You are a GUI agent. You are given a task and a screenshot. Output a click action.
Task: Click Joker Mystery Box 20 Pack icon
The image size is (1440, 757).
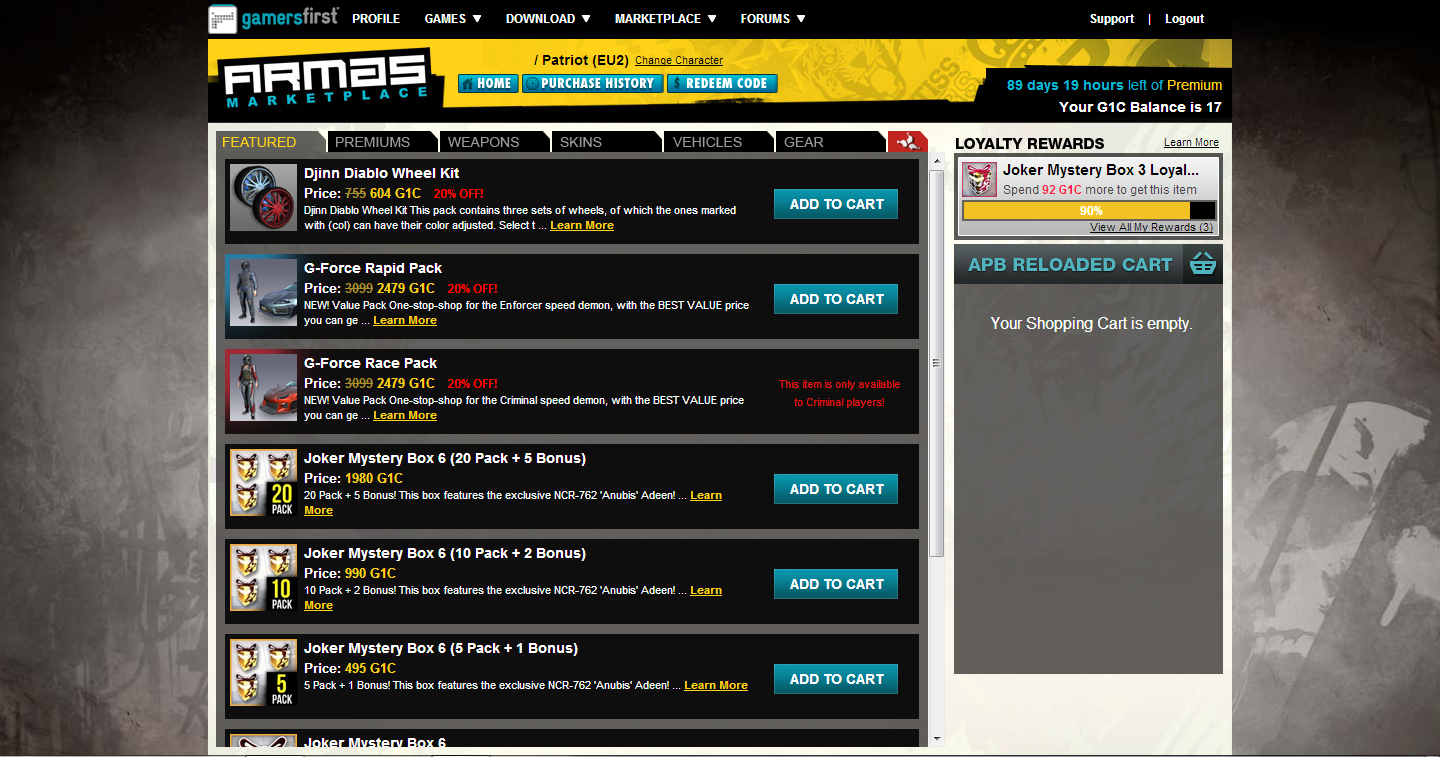pos(264,483)
